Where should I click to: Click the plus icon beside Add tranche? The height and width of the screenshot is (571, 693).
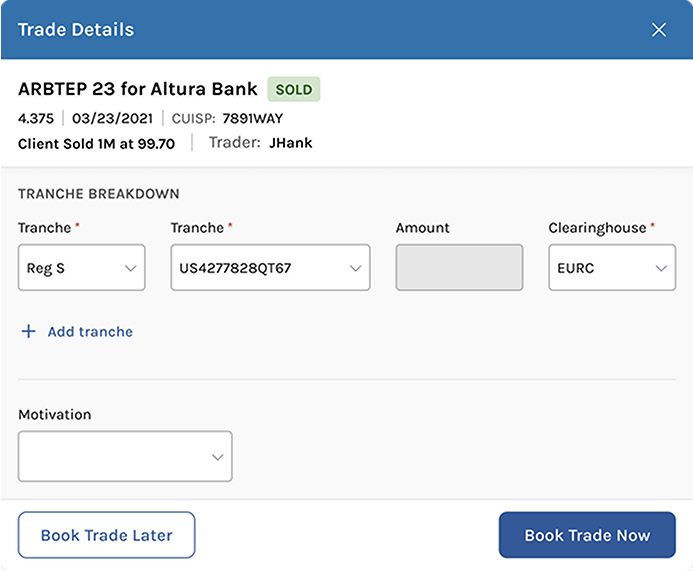[x=28, y=331]
